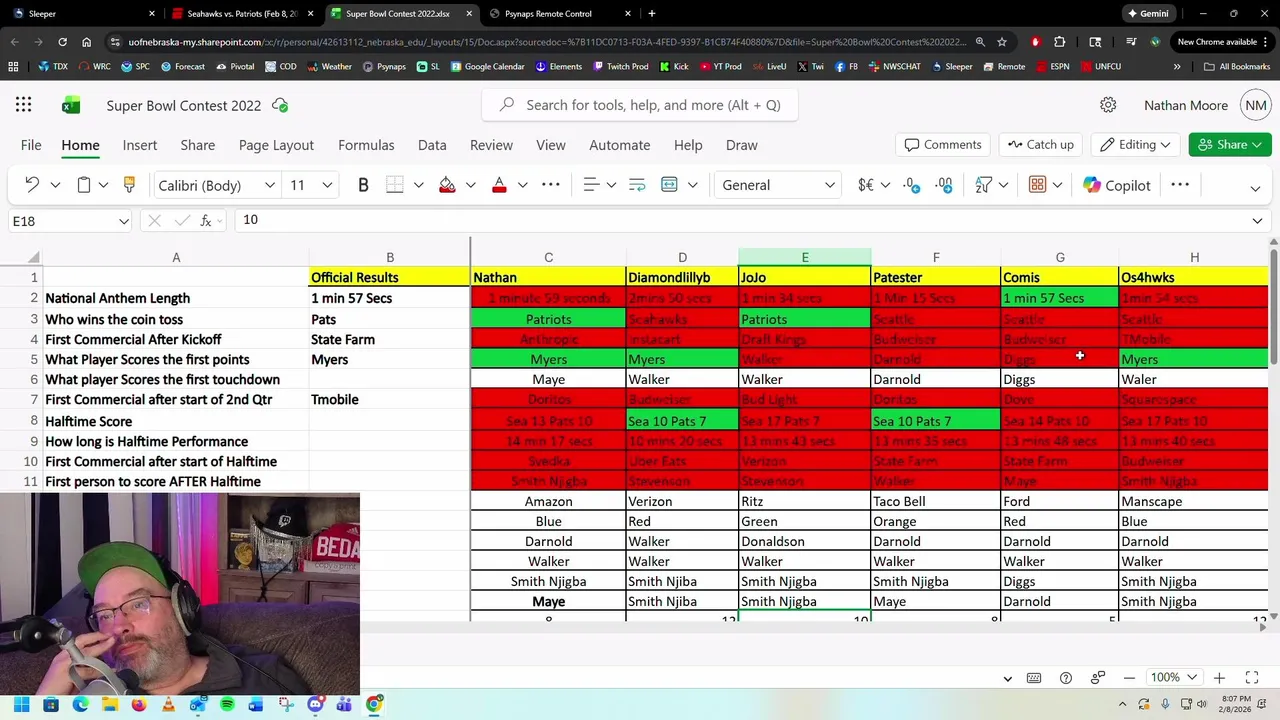The height and width of the screenshot is (720, 1280).
Task: Click Sort and Filter icon
Action: point(983,185)
